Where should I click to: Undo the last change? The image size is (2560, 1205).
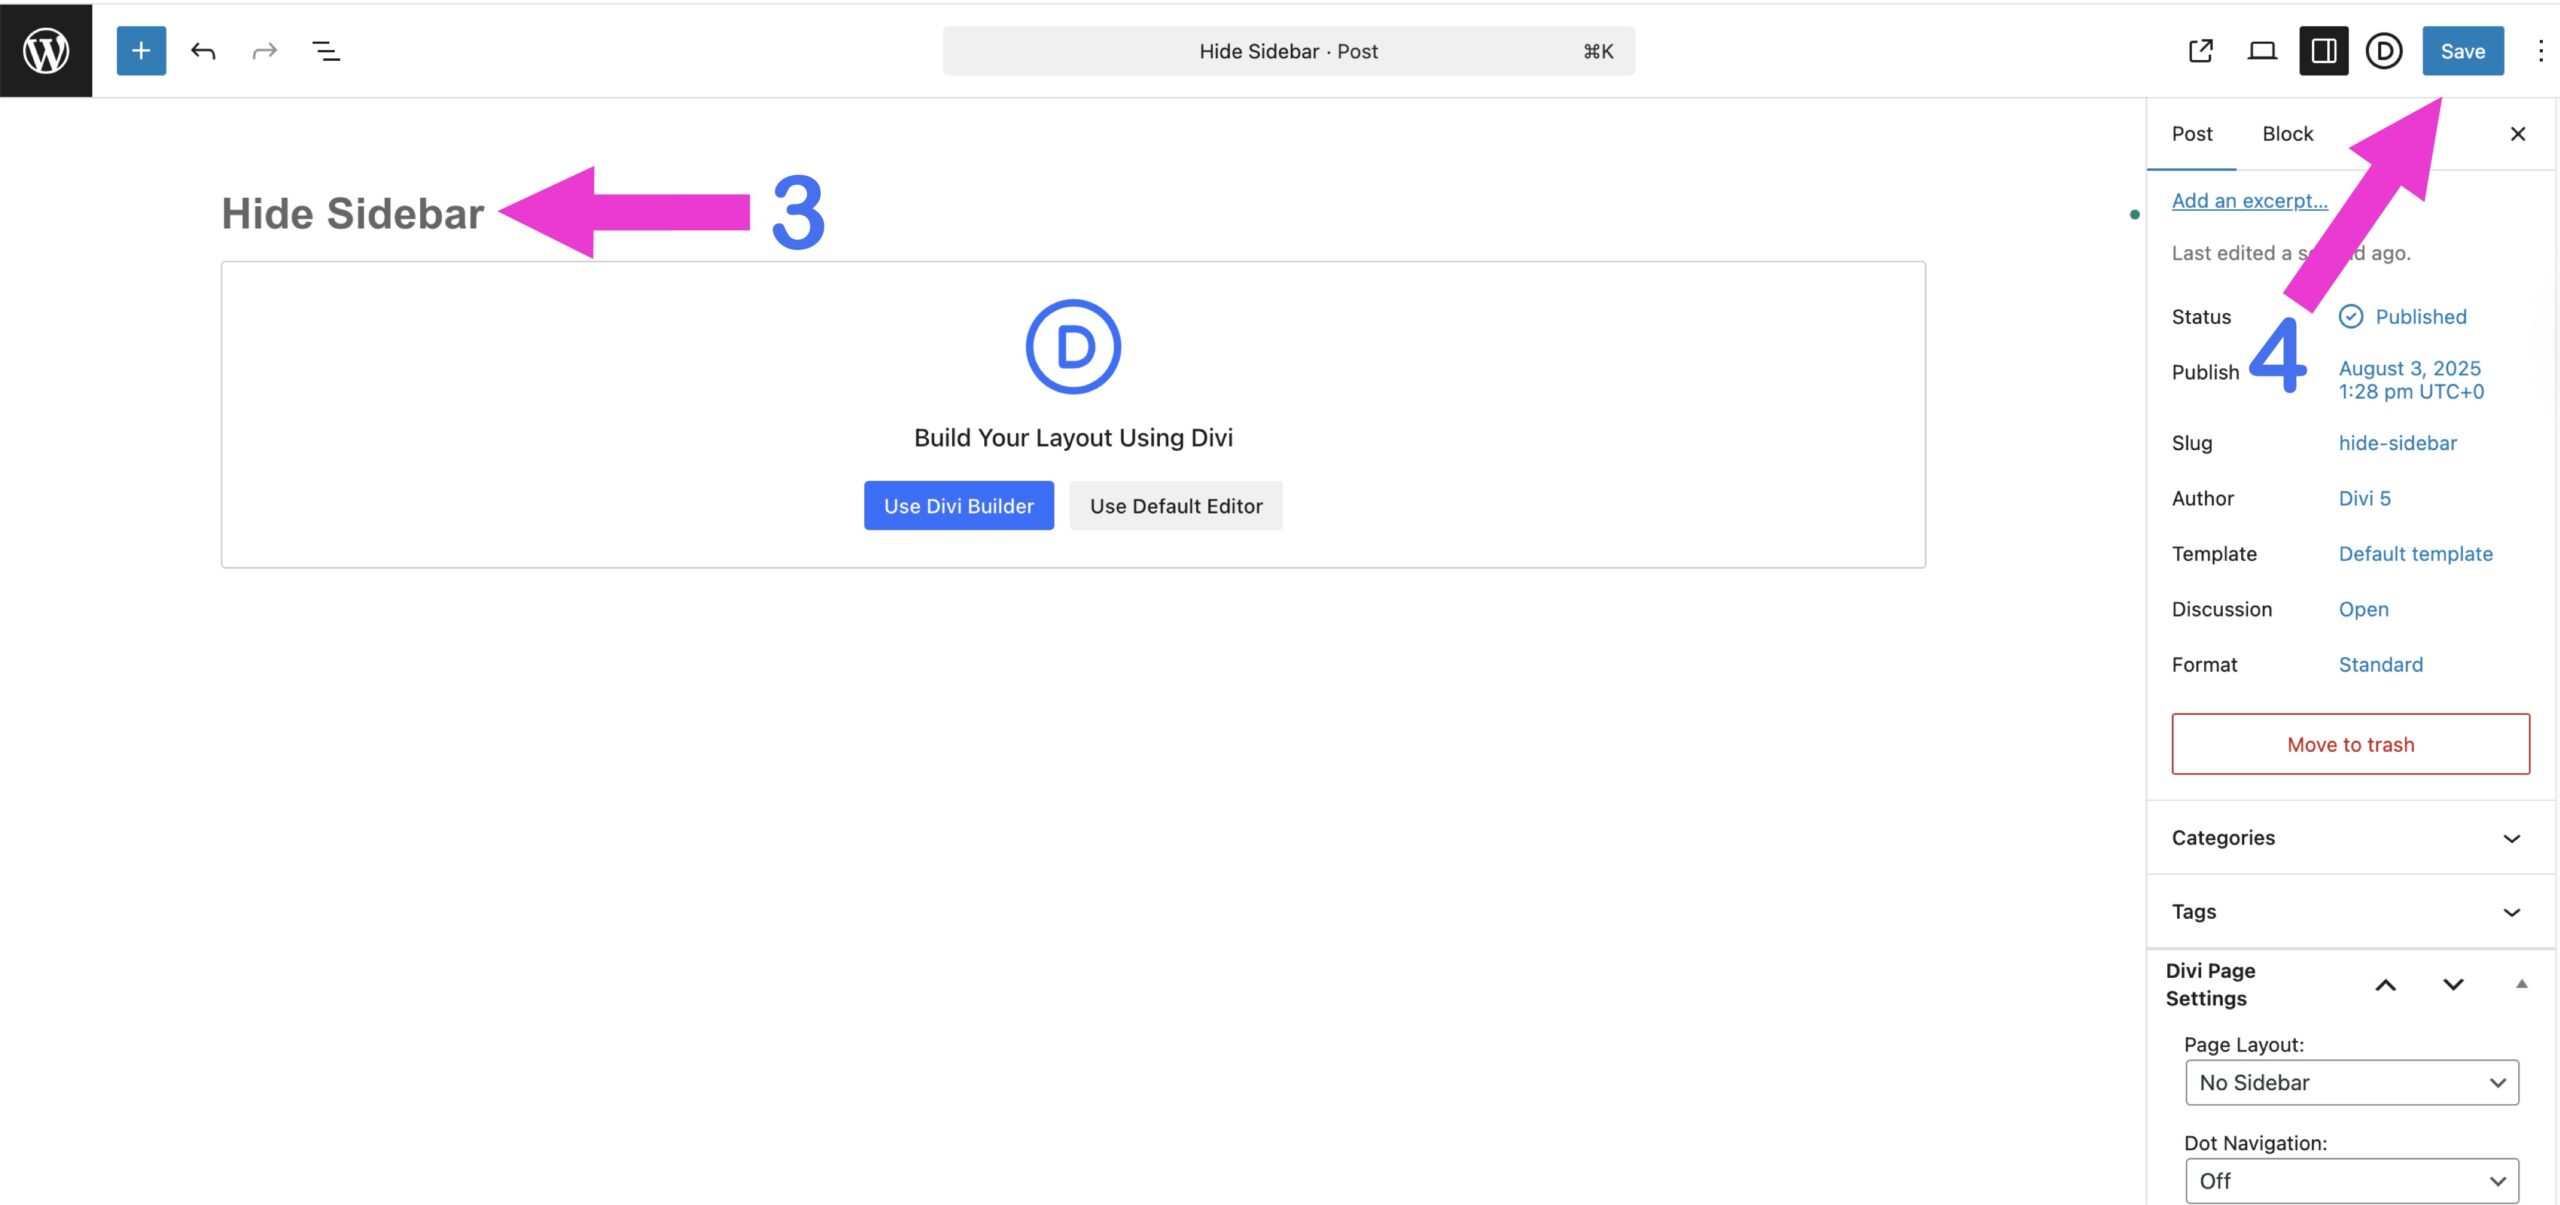[203, 51]
